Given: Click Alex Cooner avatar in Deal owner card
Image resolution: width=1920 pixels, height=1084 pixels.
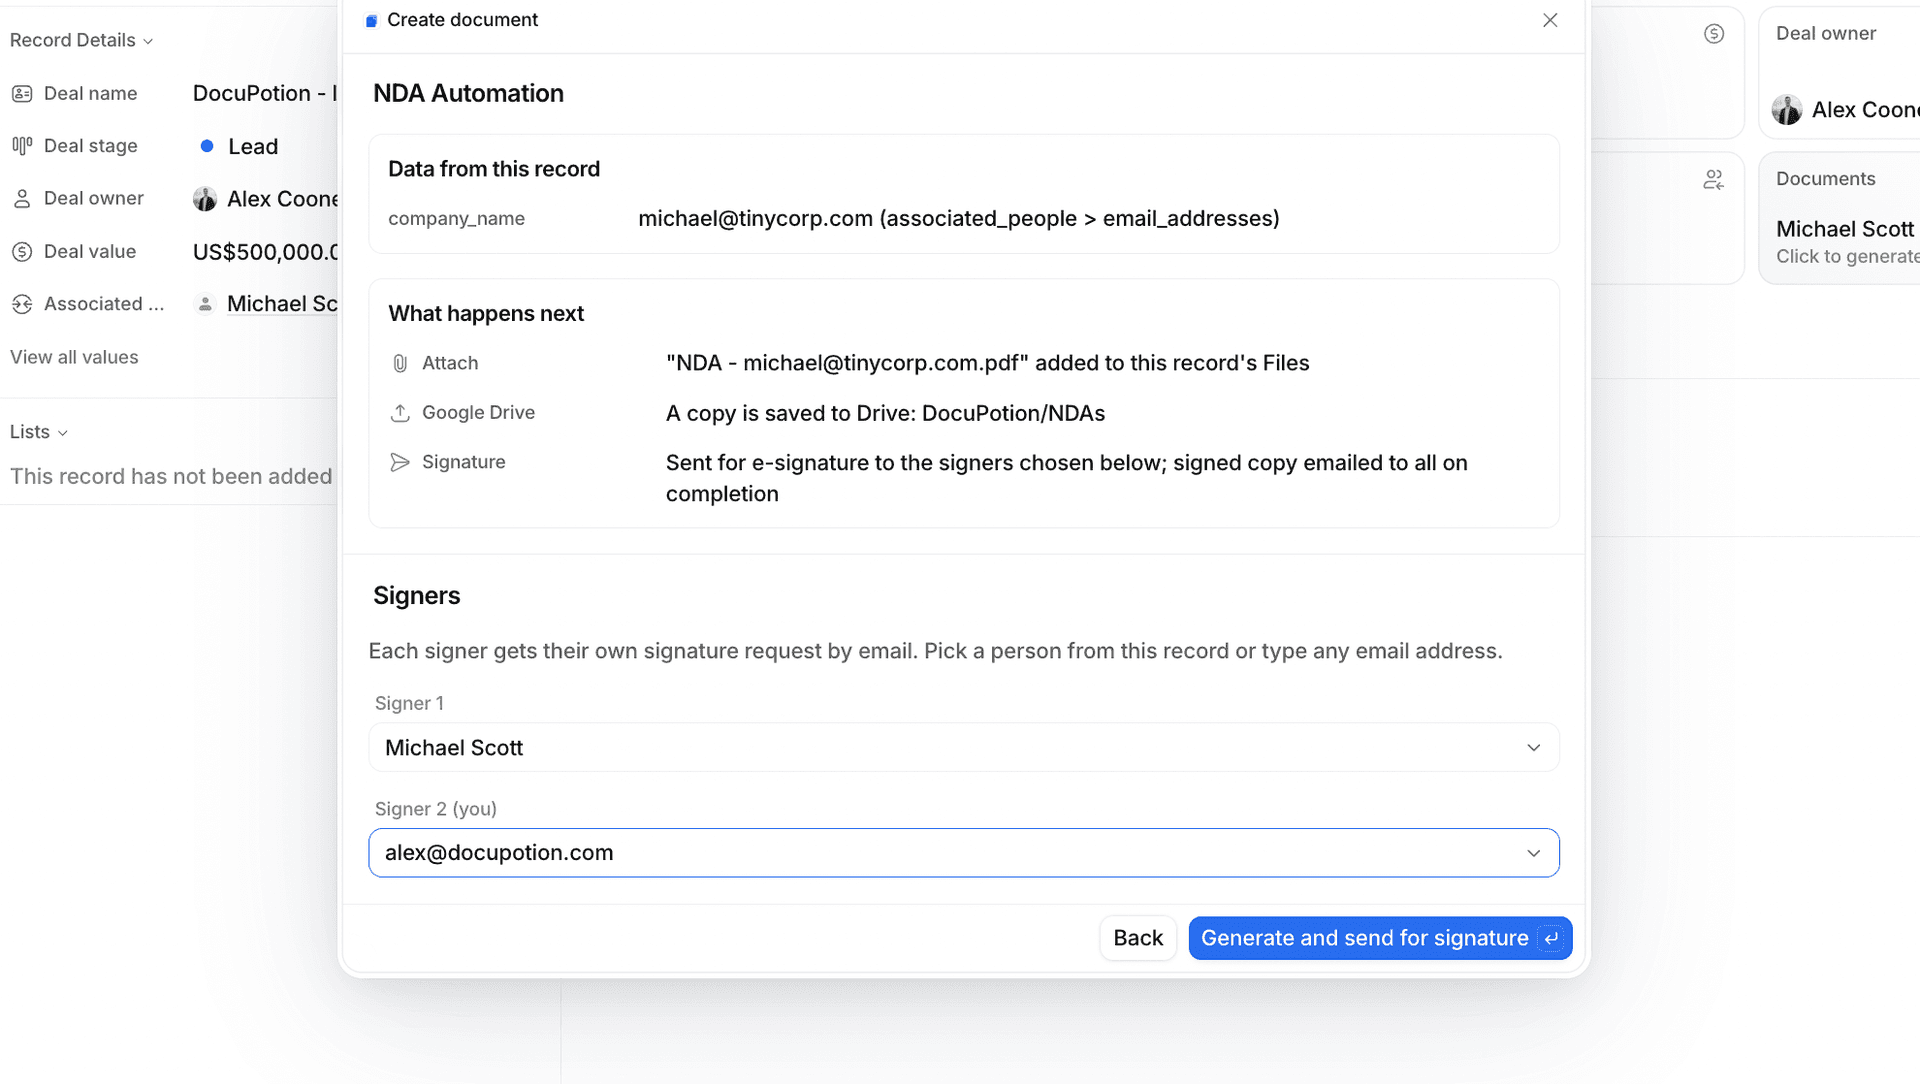Looking at the screenshot, I should point(1787,110).
